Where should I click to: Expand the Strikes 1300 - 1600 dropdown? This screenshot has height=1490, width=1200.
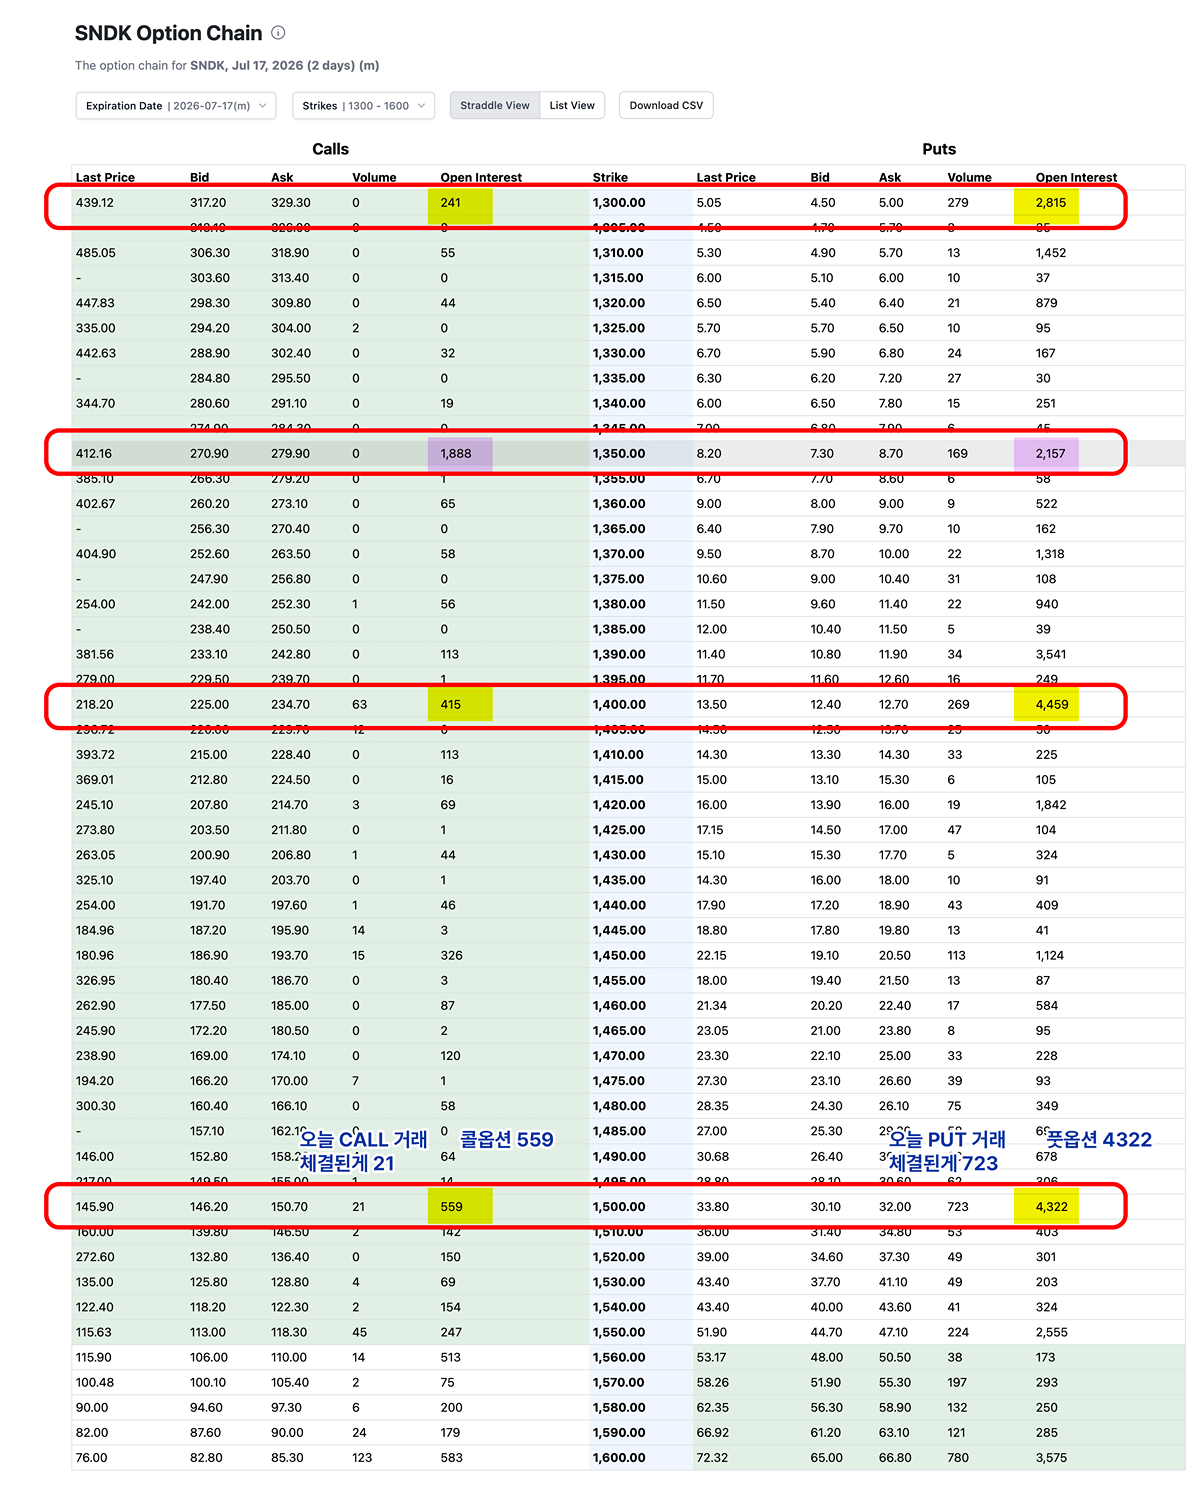tap(363, 105)
